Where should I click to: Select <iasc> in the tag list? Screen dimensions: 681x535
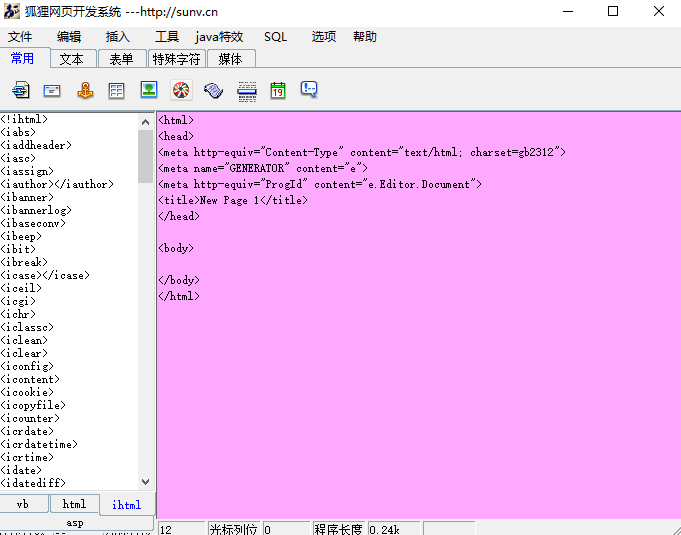coord(18,158)
